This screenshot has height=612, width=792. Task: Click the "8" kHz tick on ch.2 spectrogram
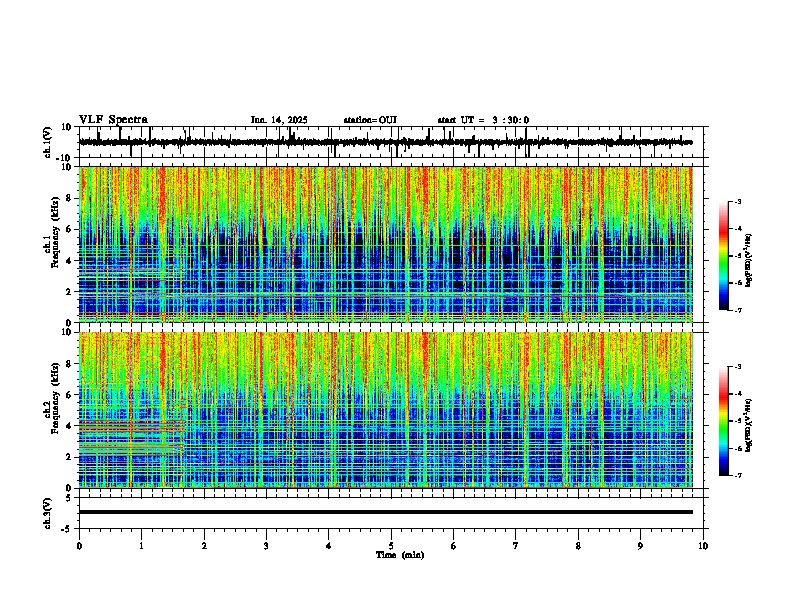pos(70,364)
